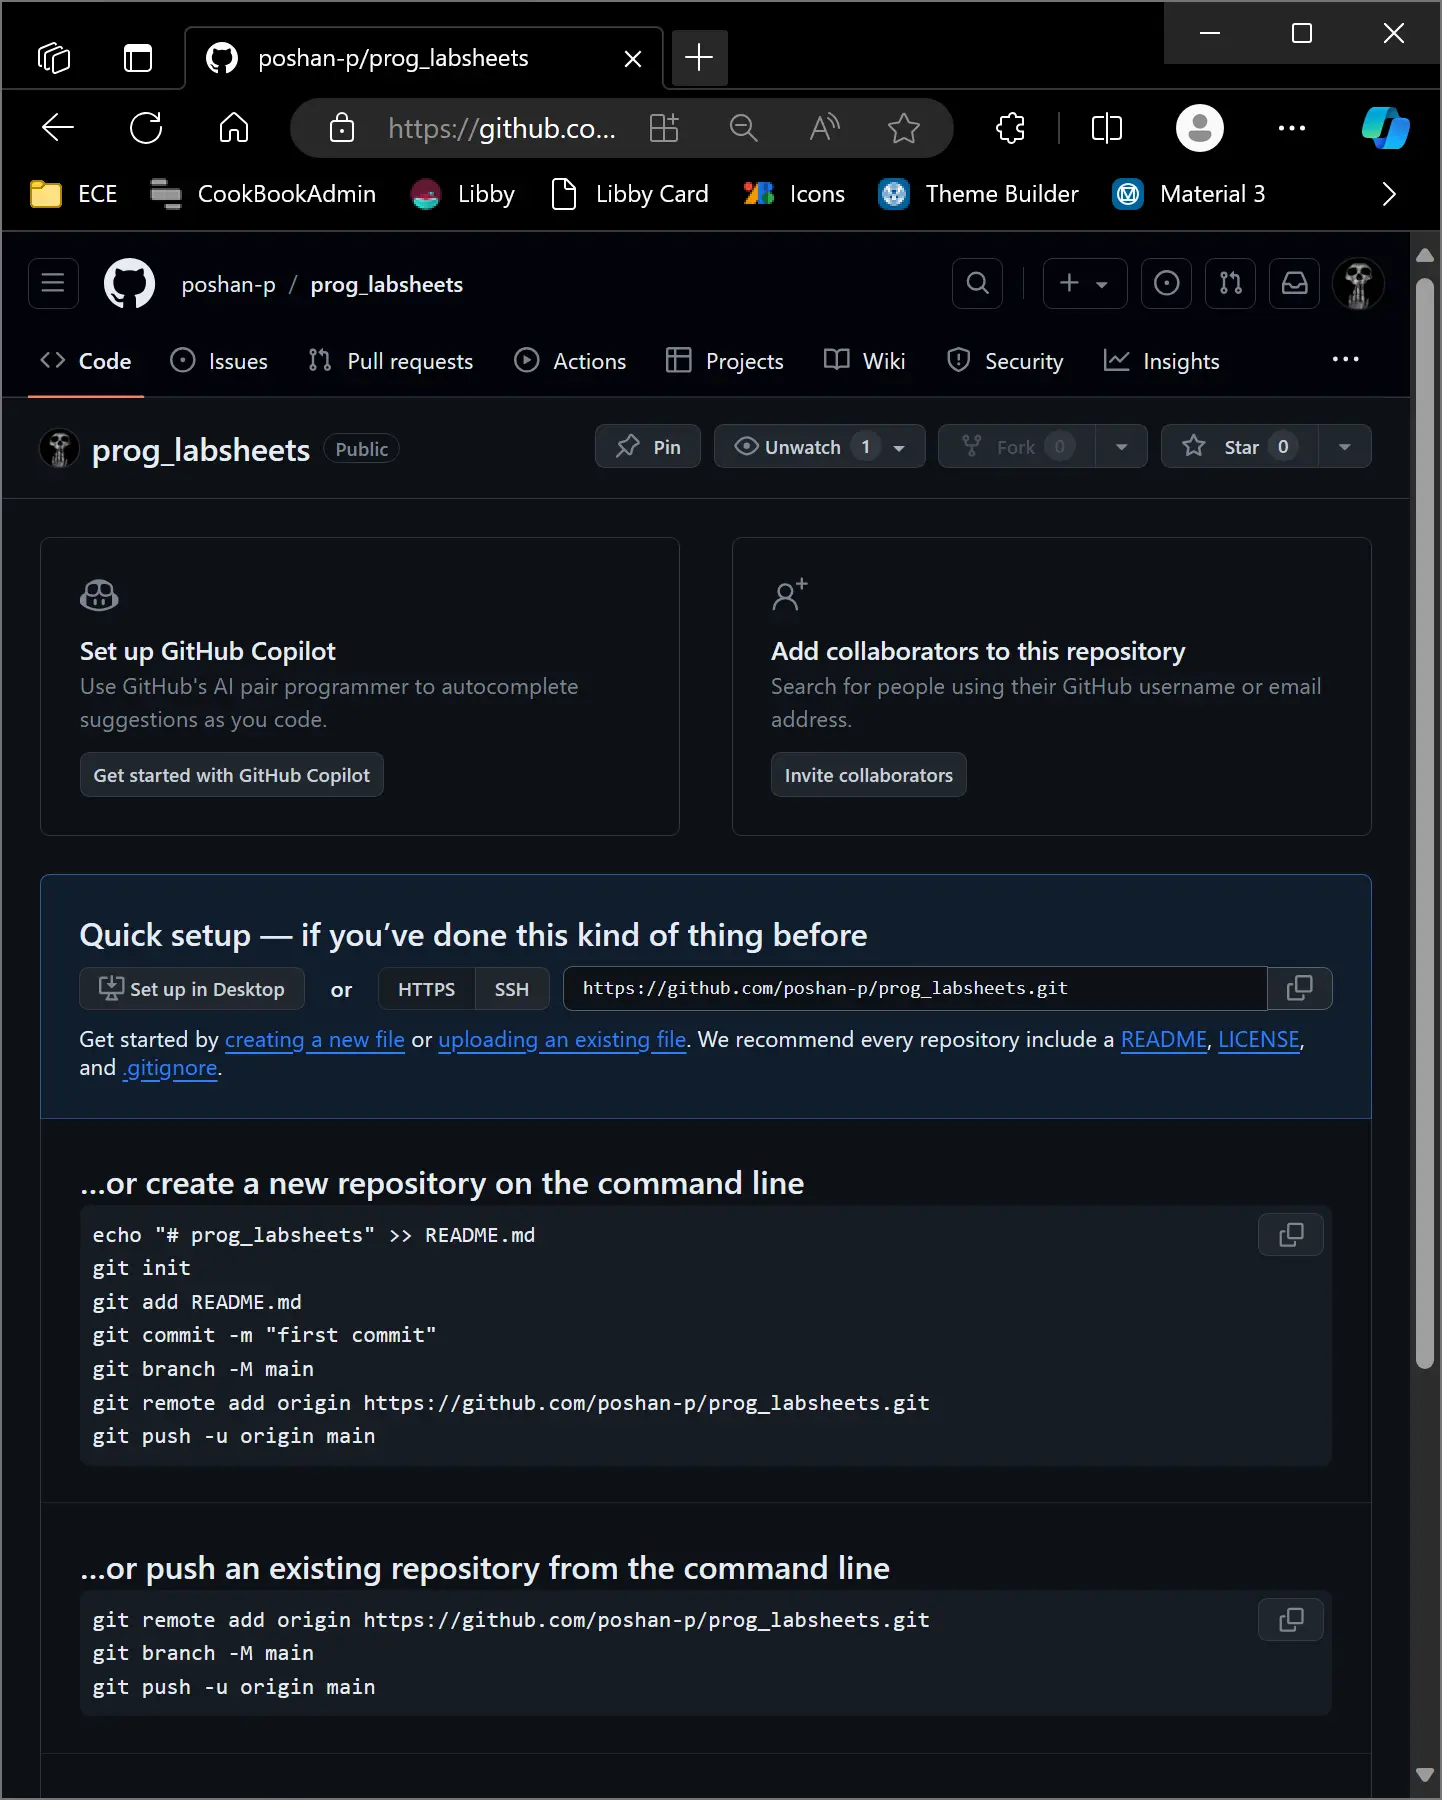1442x1800 pixels.
Task: Open the apps icon in address bar
Action: point(664,128)
